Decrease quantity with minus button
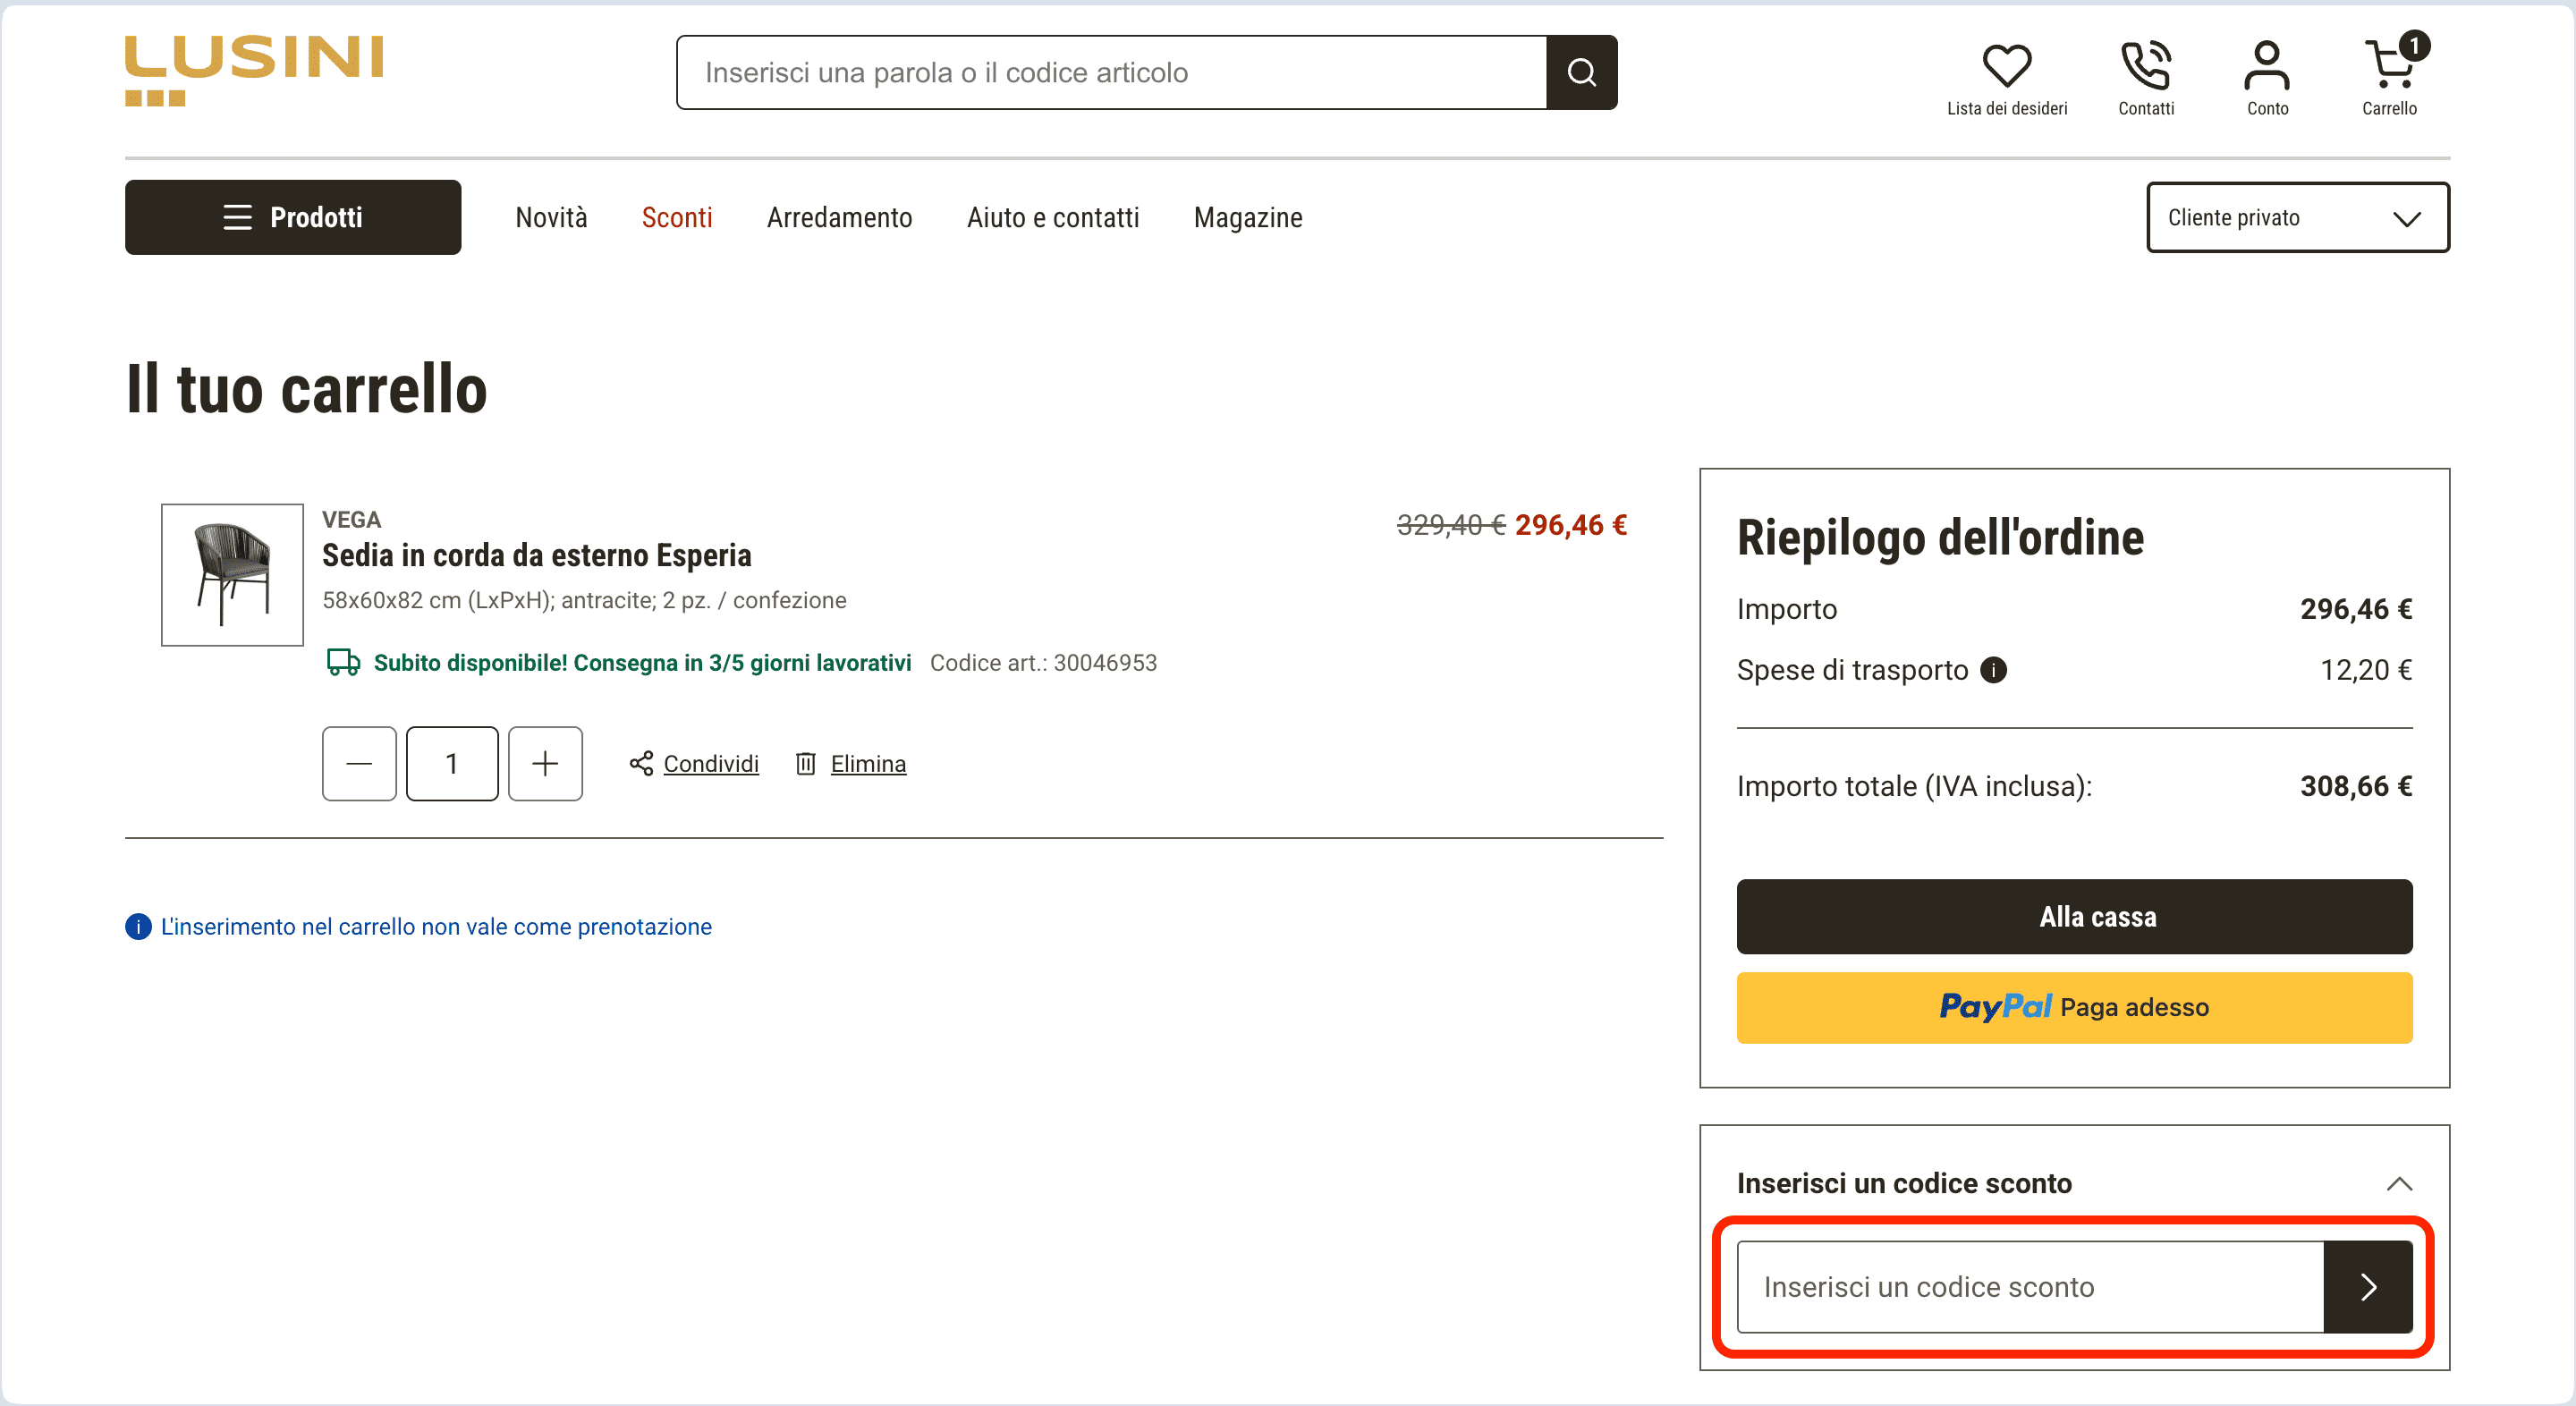Image resolution: width=2576 pixels, height=1406 pixels. (x=359, y=764)
